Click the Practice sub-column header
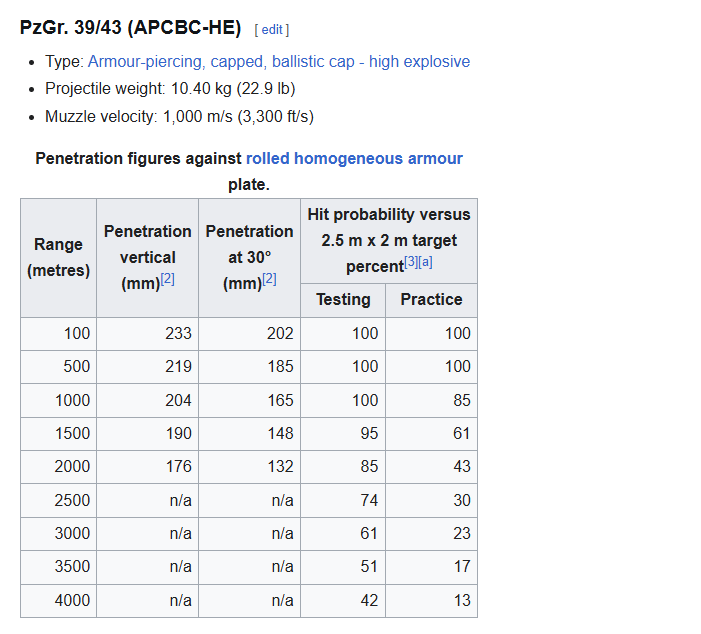Screen dimensions: 701x634 [431, 299]
